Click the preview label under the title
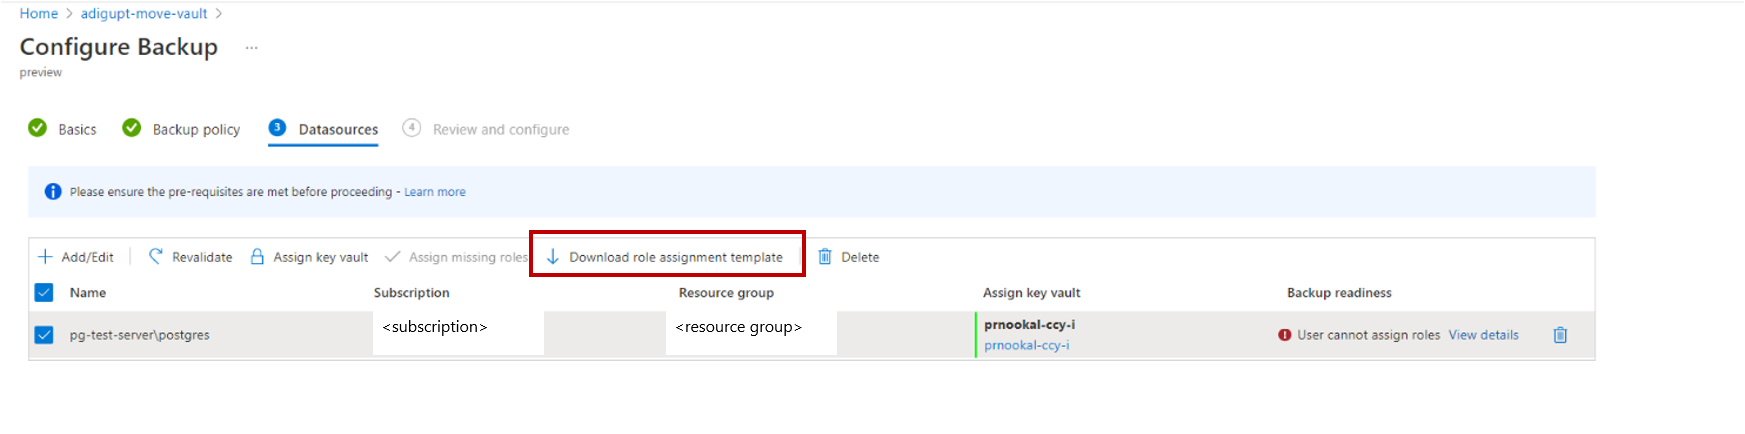The image size is (1745, 434). 40,73
